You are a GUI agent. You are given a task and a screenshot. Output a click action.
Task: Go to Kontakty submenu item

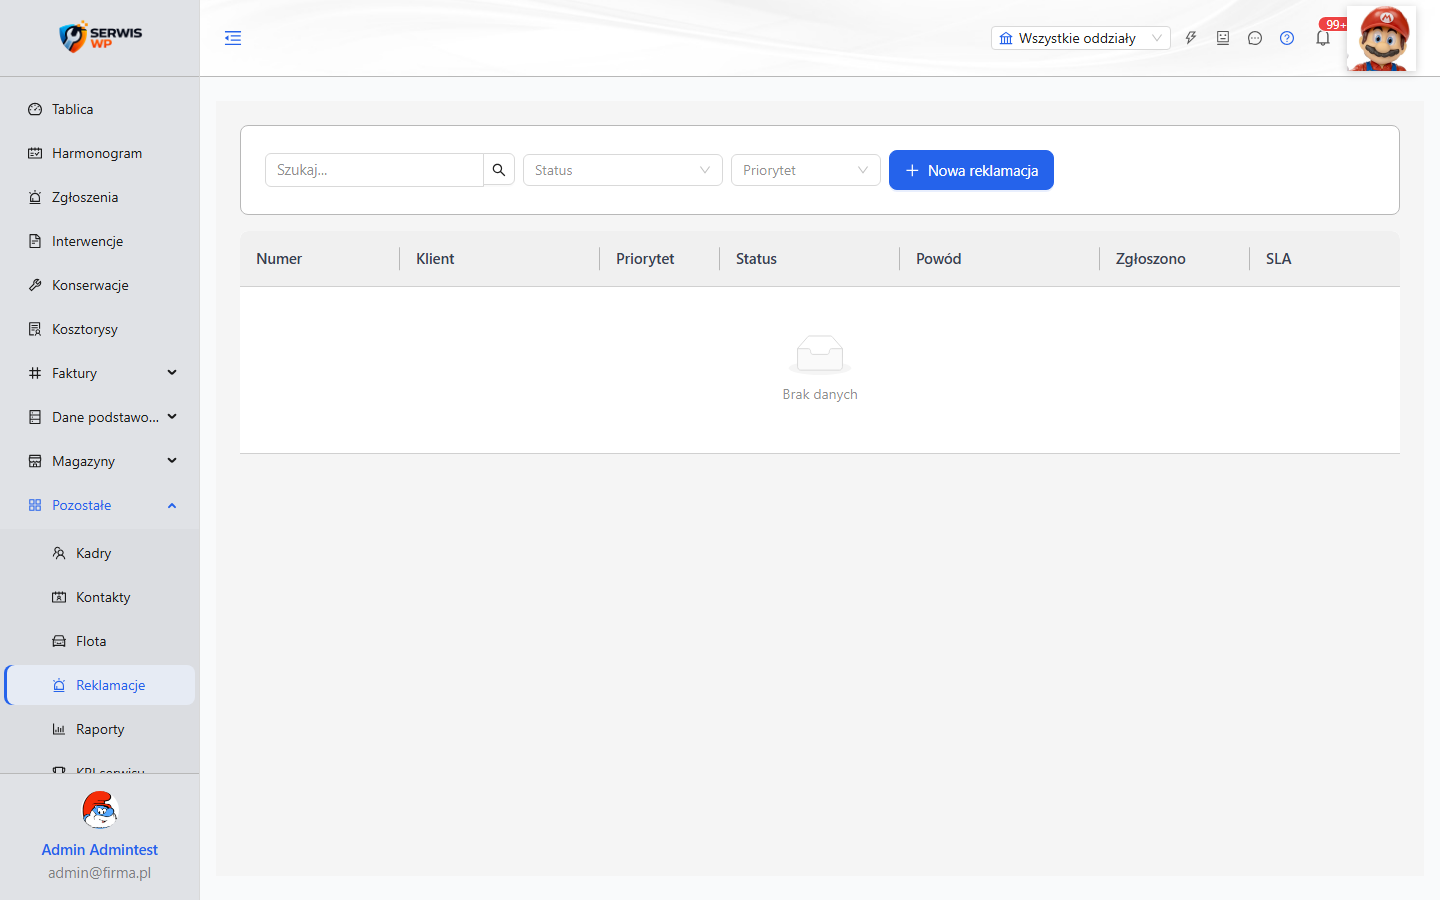[x=100, y=597]
